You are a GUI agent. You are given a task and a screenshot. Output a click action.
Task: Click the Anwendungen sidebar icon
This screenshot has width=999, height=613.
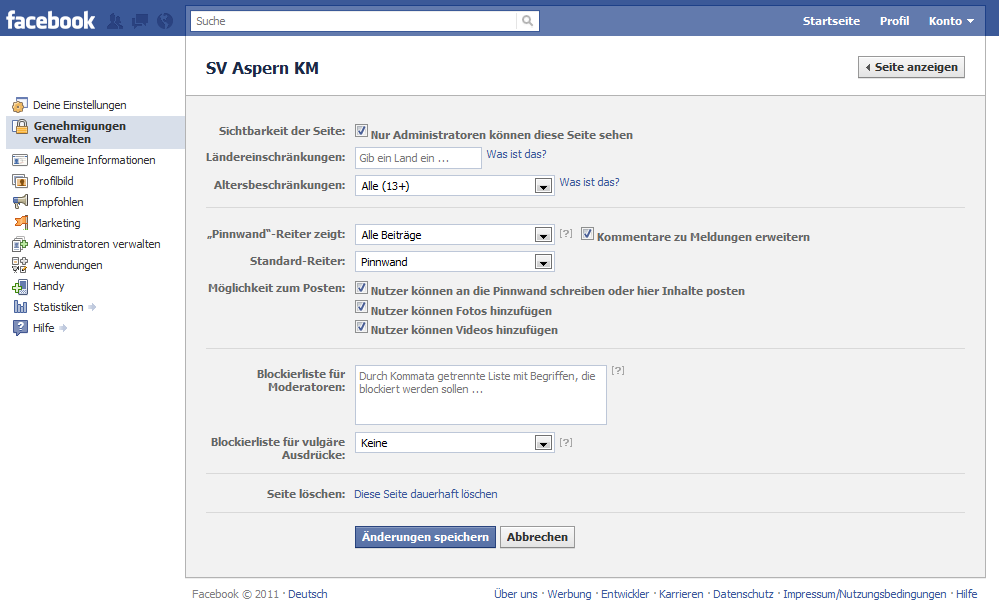(20, 265)
